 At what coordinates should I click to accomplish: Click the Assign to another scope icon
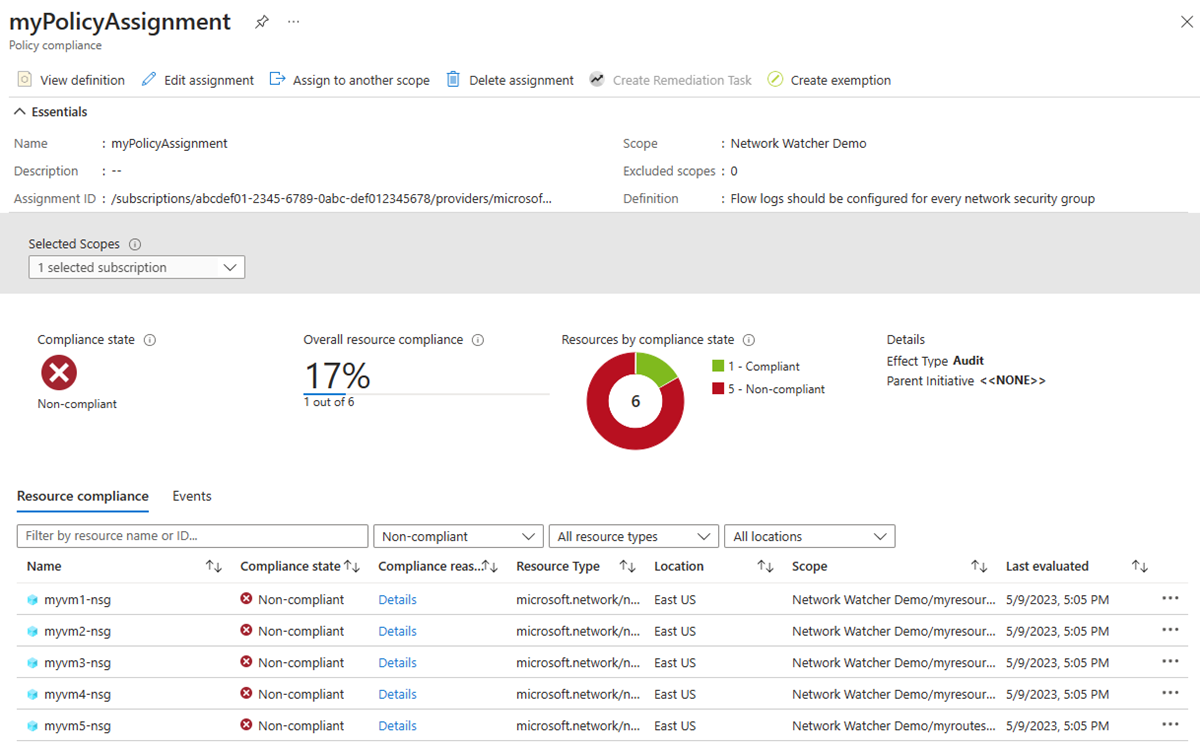point(278,80)
